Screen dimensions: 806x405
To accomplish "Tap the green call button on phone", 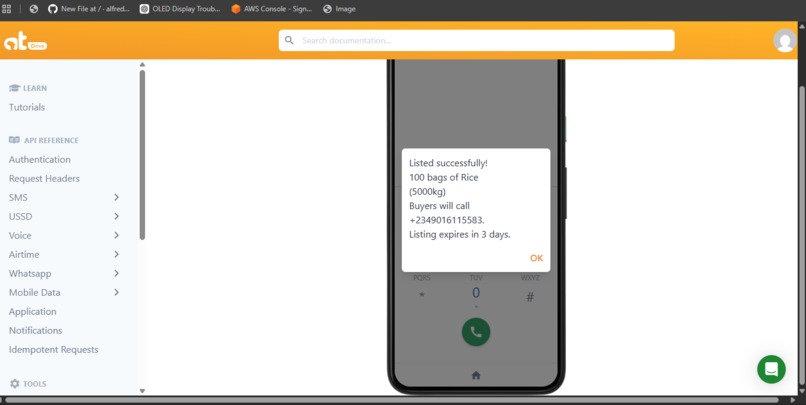I will tap(476, 332).
